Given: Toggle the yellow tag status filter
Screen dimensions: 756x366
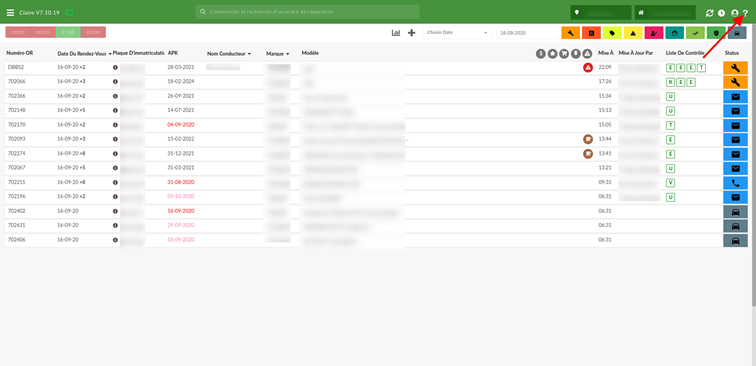Looking at the screenshot, I should click(x=612, y=33).
